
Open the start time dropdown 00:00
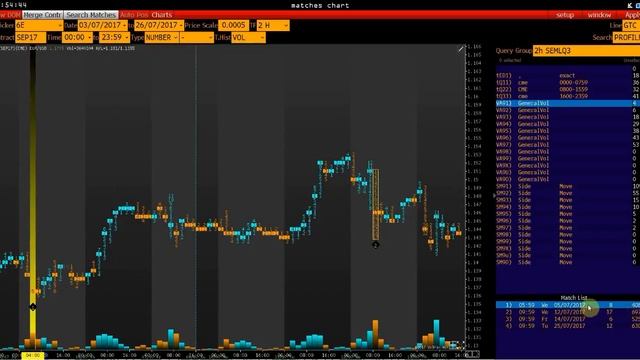pyautogui.click(x=77, y=38)
